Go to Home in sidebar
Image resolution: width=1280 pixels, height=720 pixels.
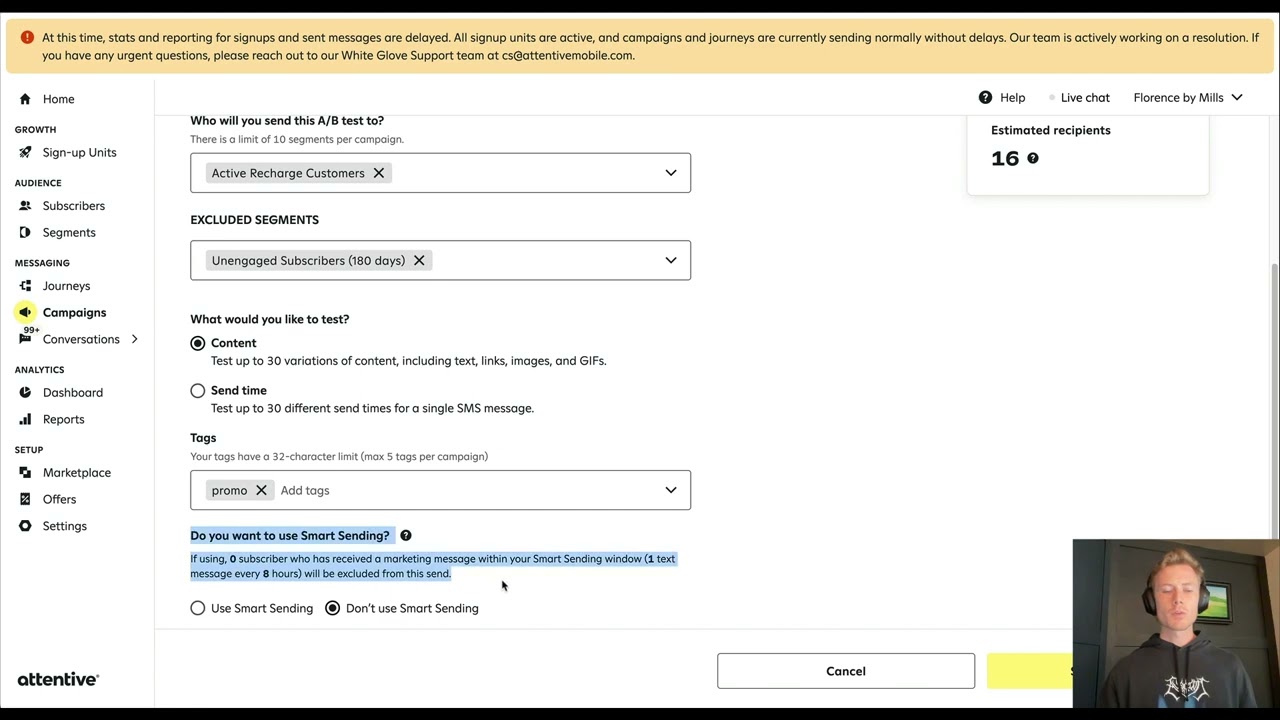[x=59, y=99]
